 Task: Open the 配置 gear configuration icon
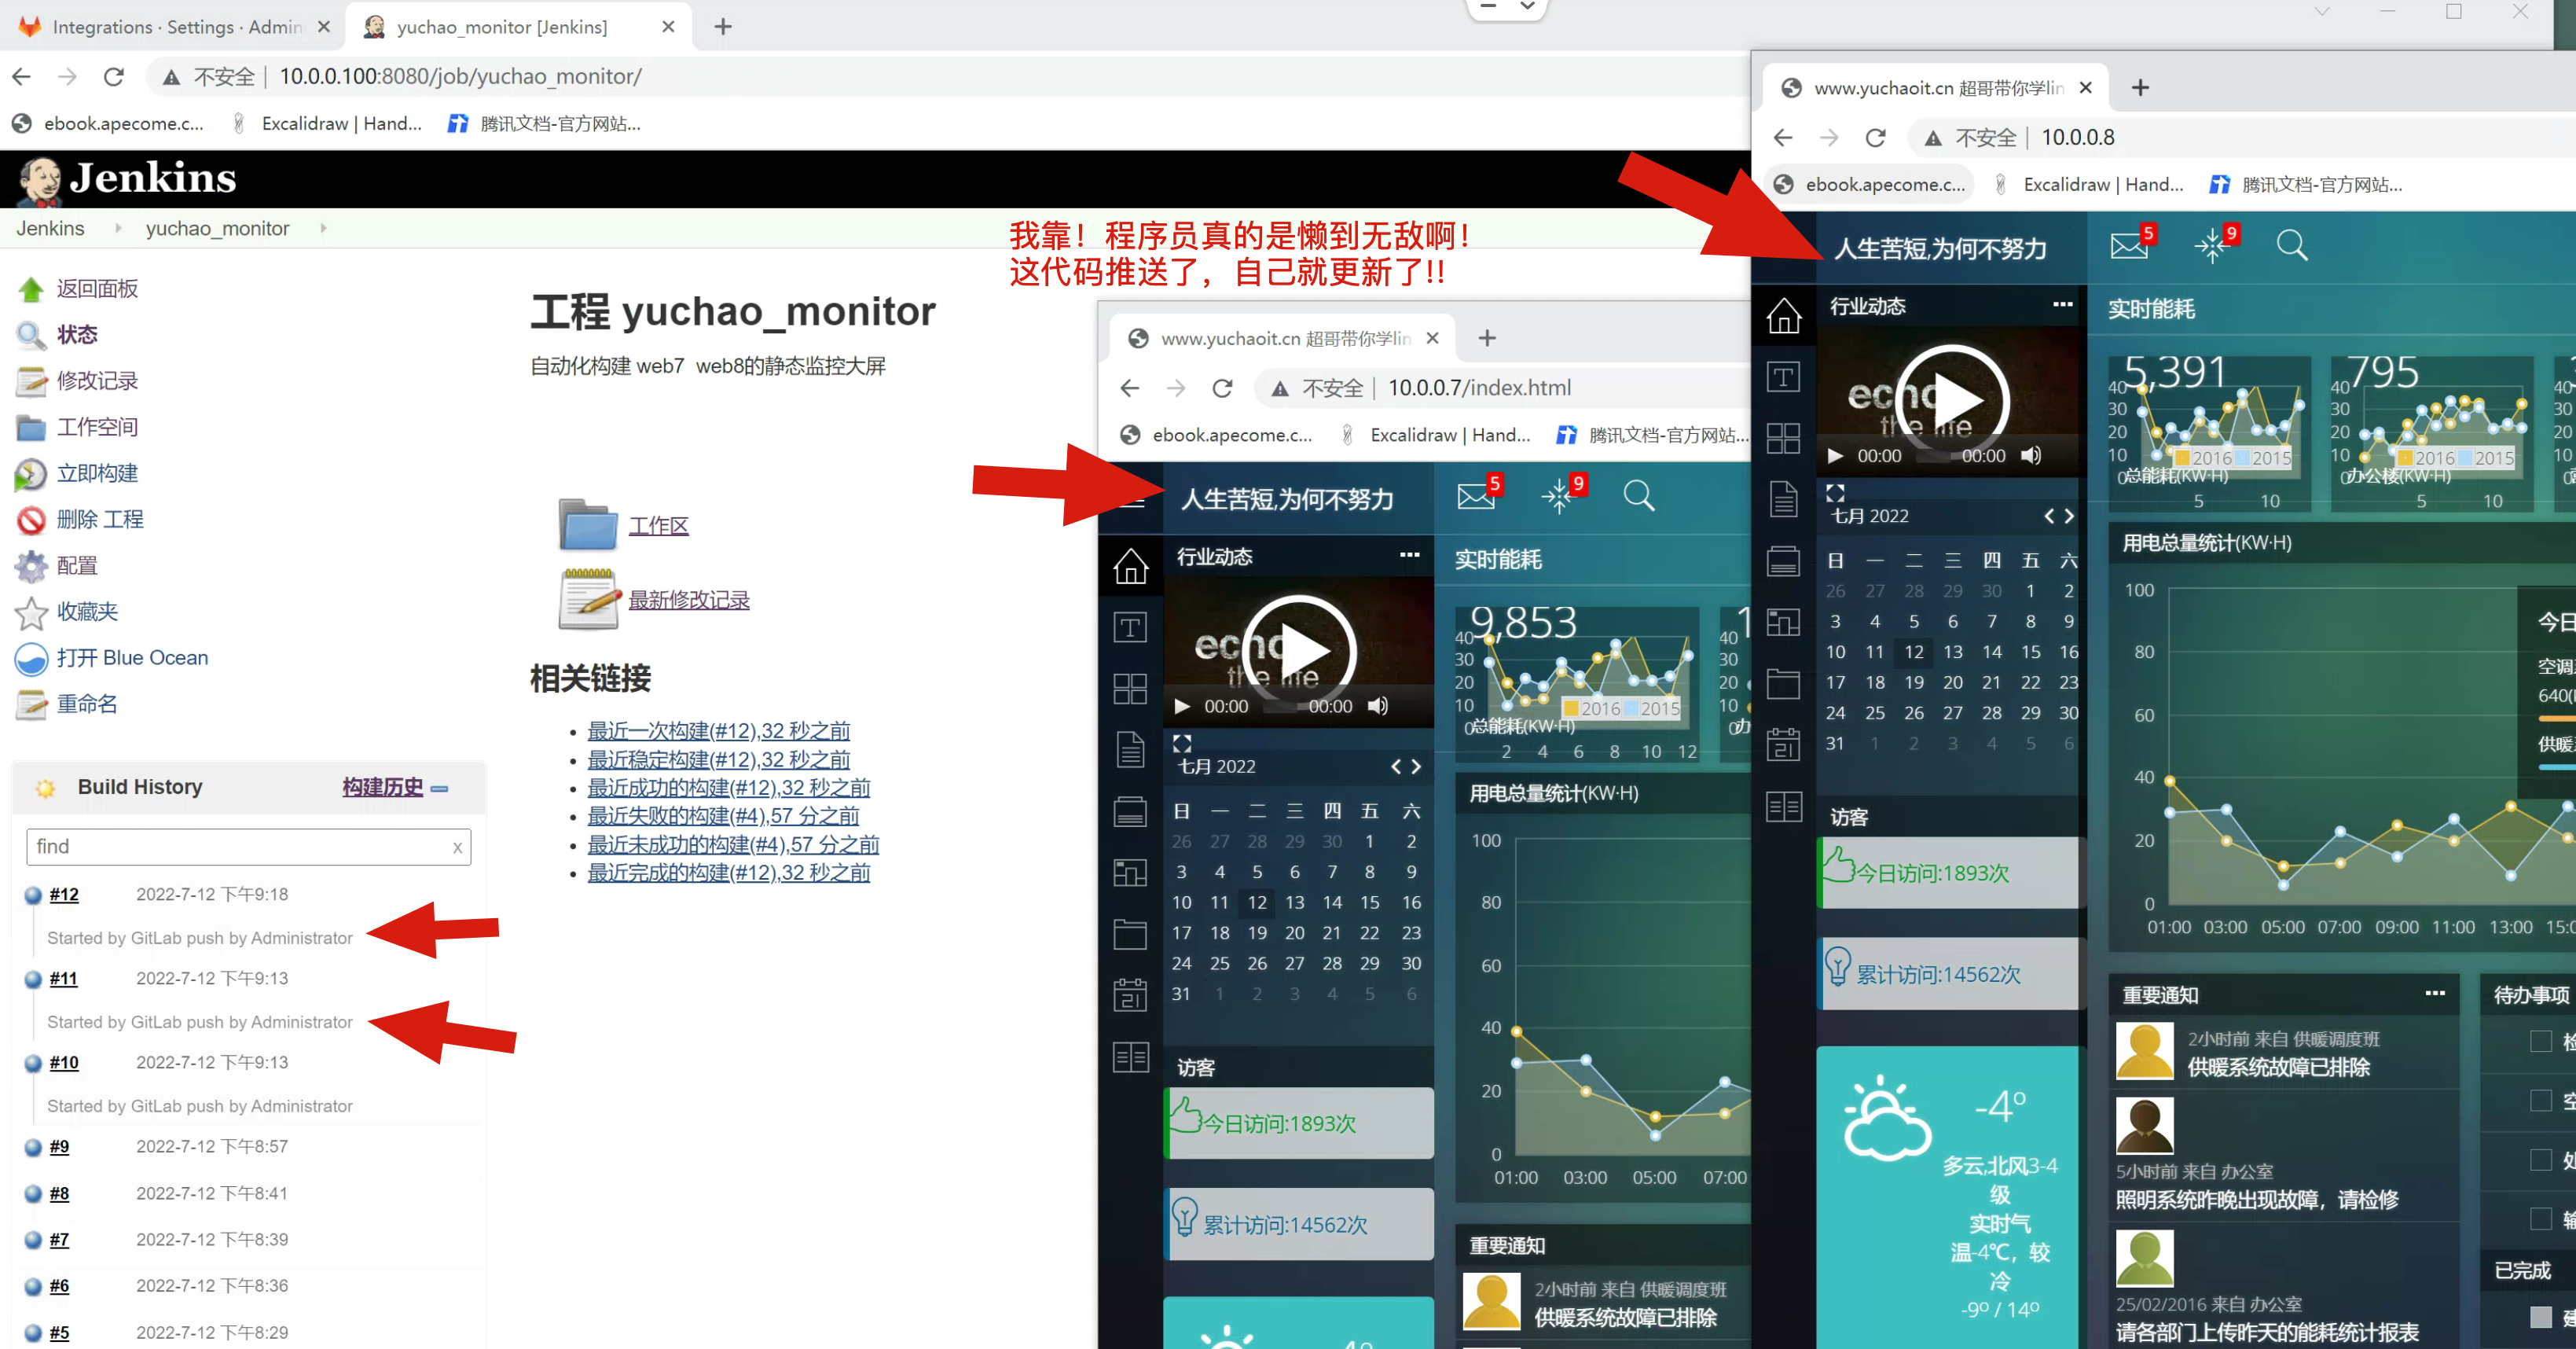coord(30,566)
